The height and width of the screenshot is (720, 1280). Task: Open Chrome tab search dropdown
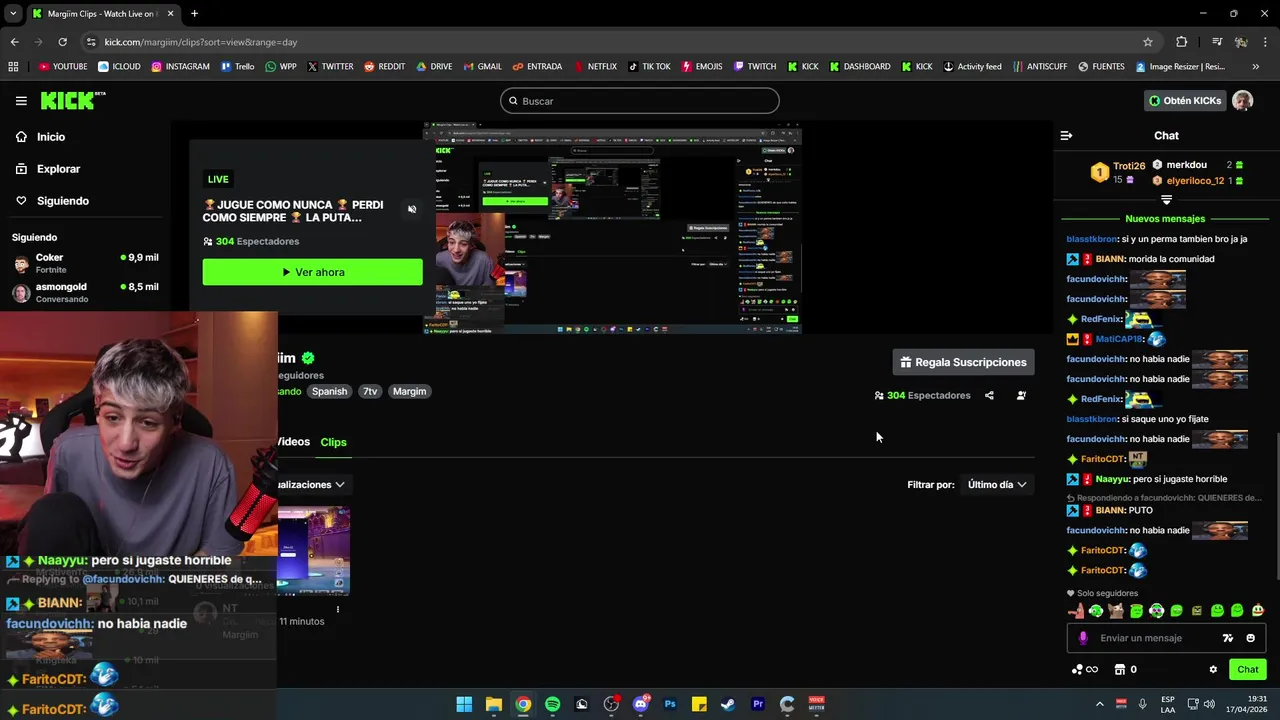tap(13, 14)
